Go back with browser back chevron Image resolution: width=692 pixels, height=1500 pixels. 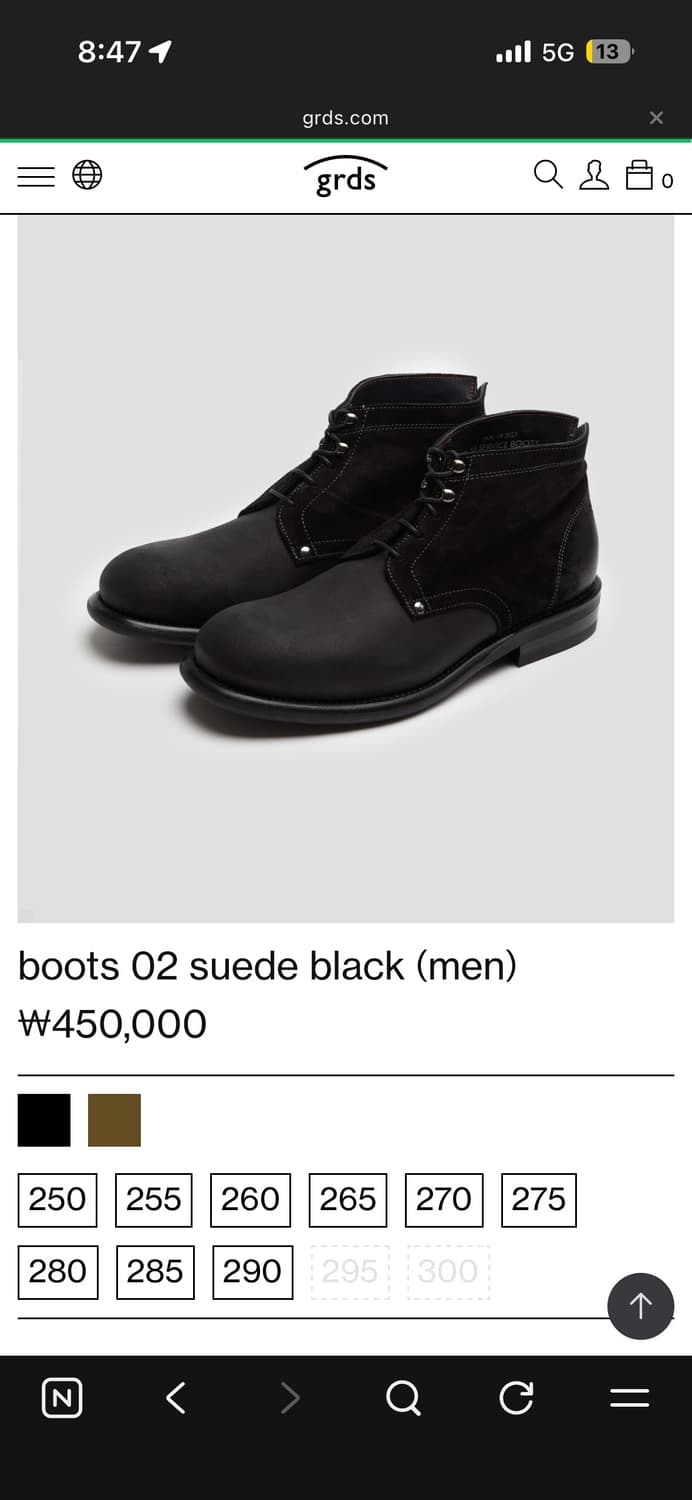(x=176, y=1397)
